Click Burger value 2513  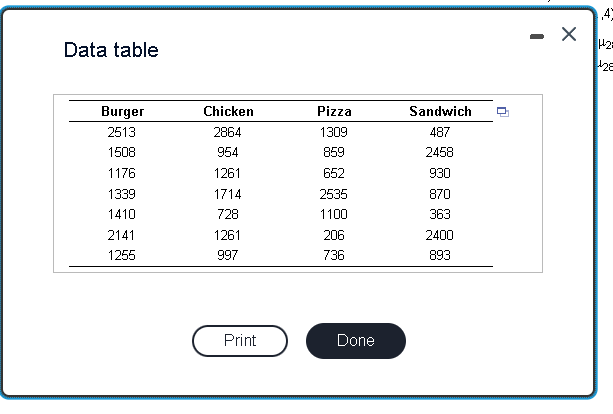[x=122, y=132]
